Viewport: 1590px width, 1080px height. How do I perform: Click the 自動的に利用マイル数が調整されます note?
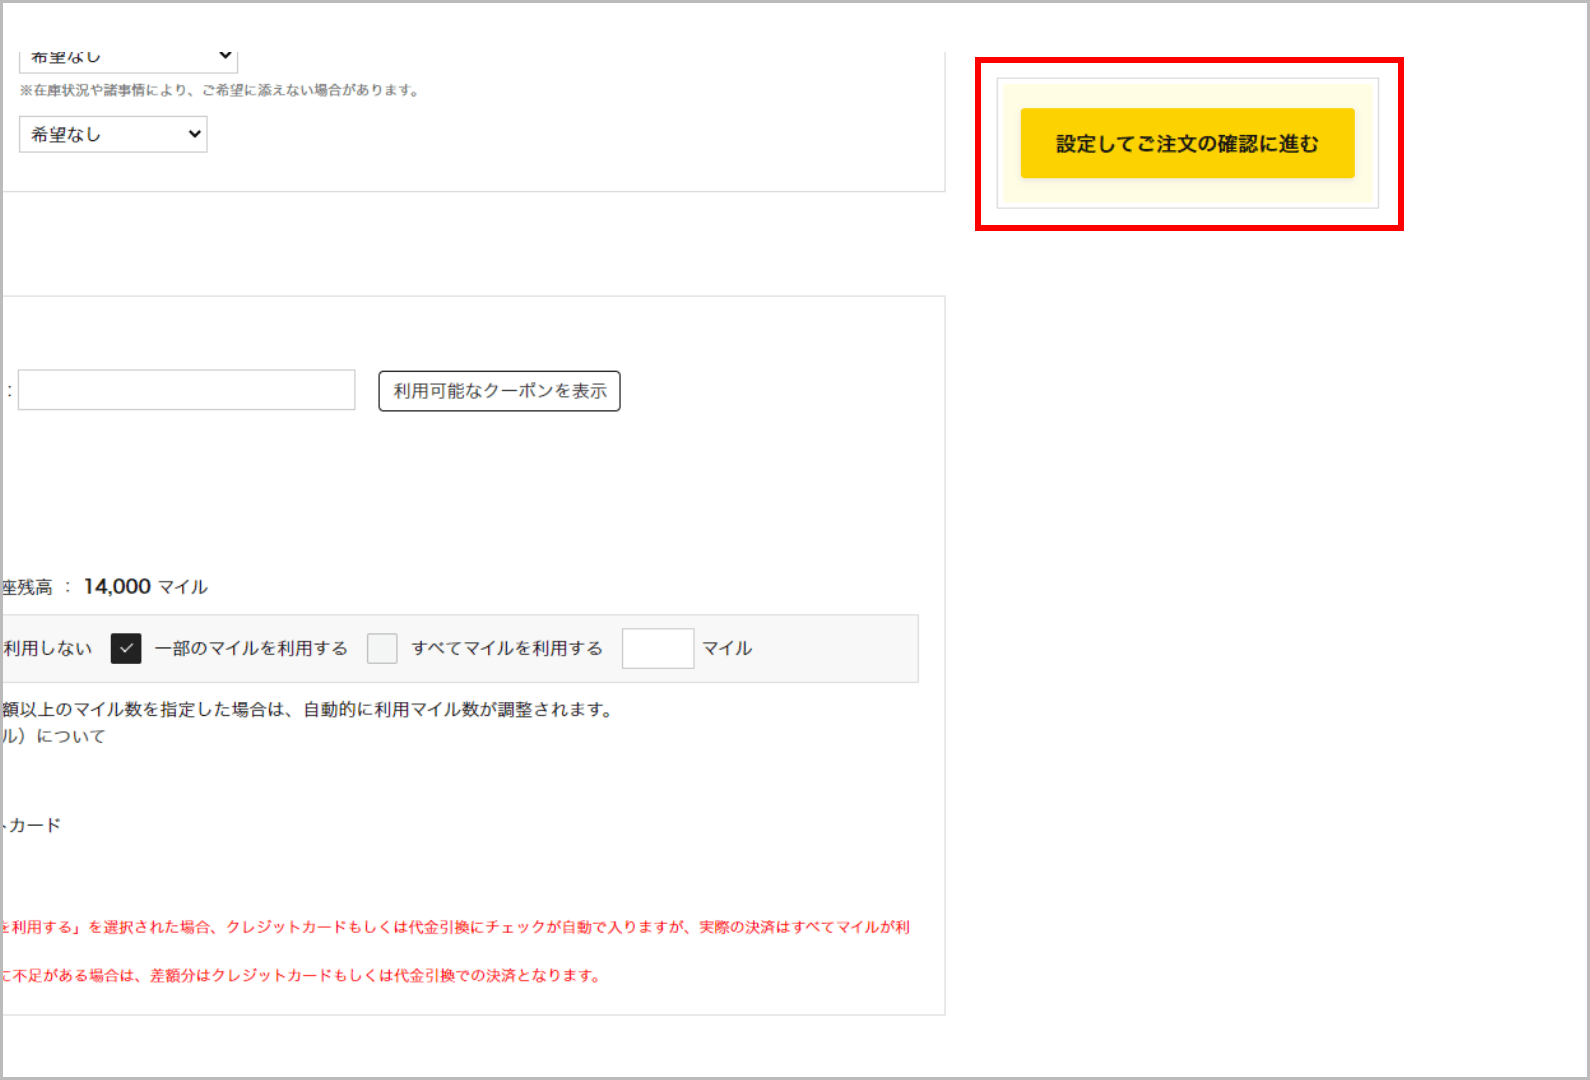[457, 709]
